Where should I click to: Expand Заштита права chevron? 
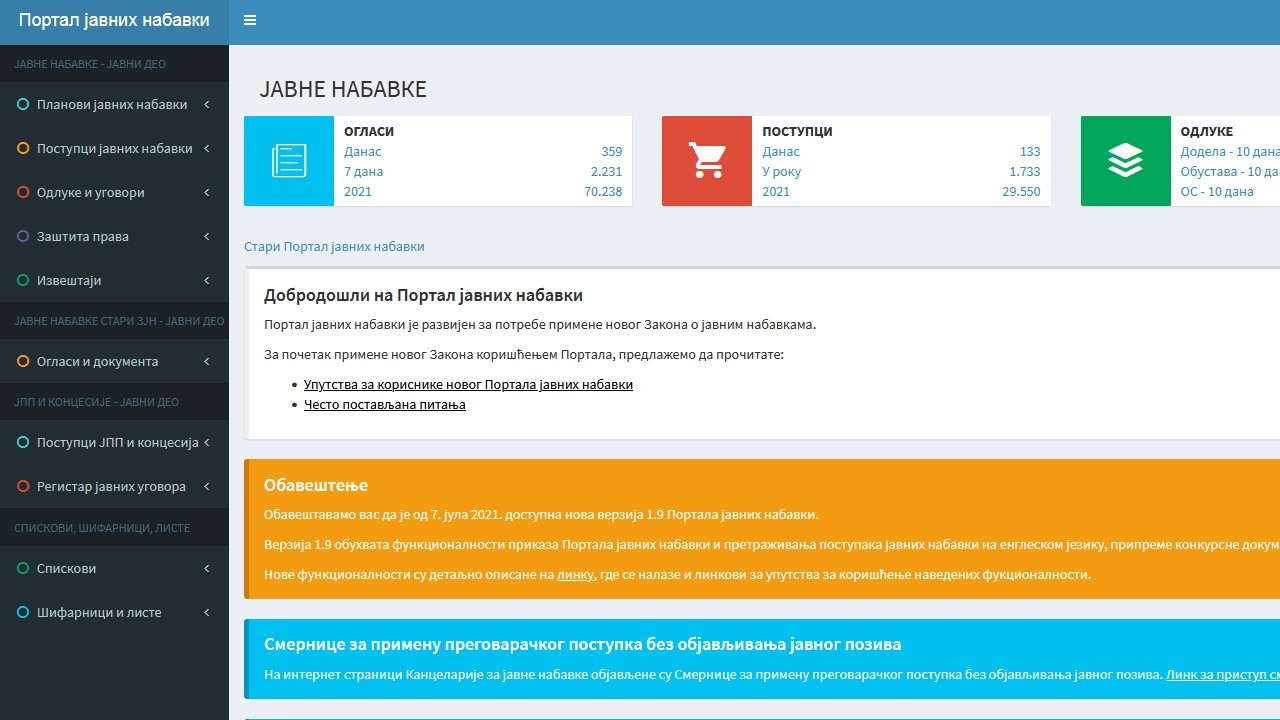click(207, 236)
